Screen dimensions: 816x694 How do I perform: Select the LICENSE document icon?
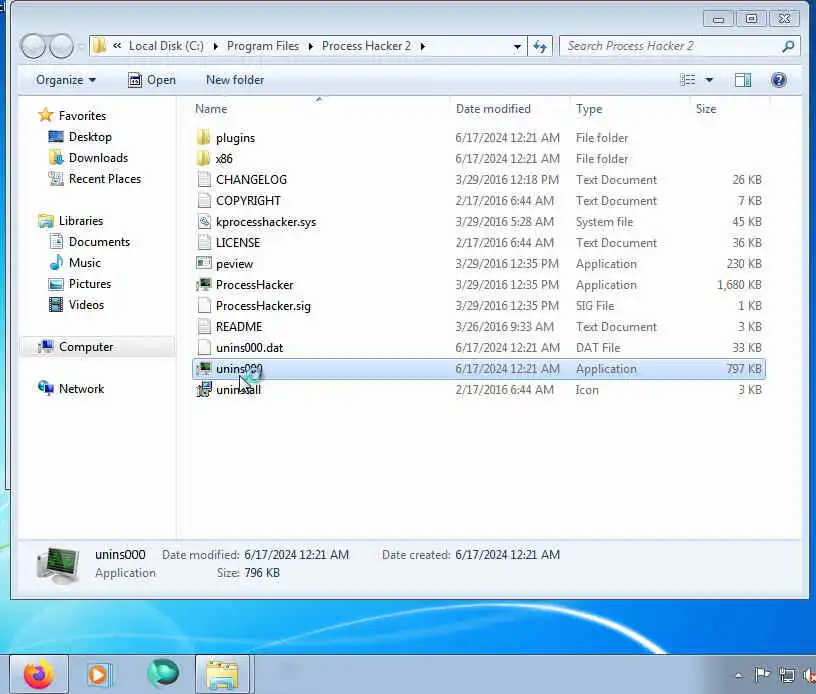pos(204,242)
